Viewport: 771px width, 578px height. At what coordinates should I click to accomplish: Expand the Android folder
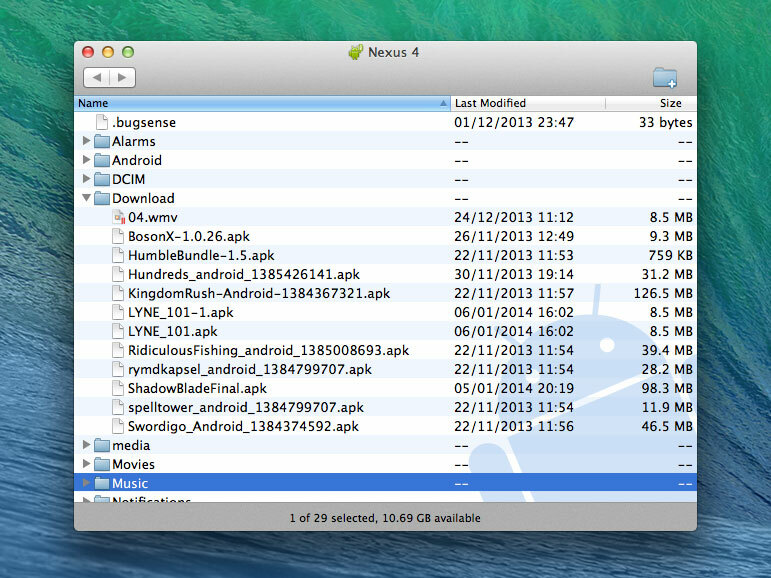pyautogui.click(x=86, y=160)
